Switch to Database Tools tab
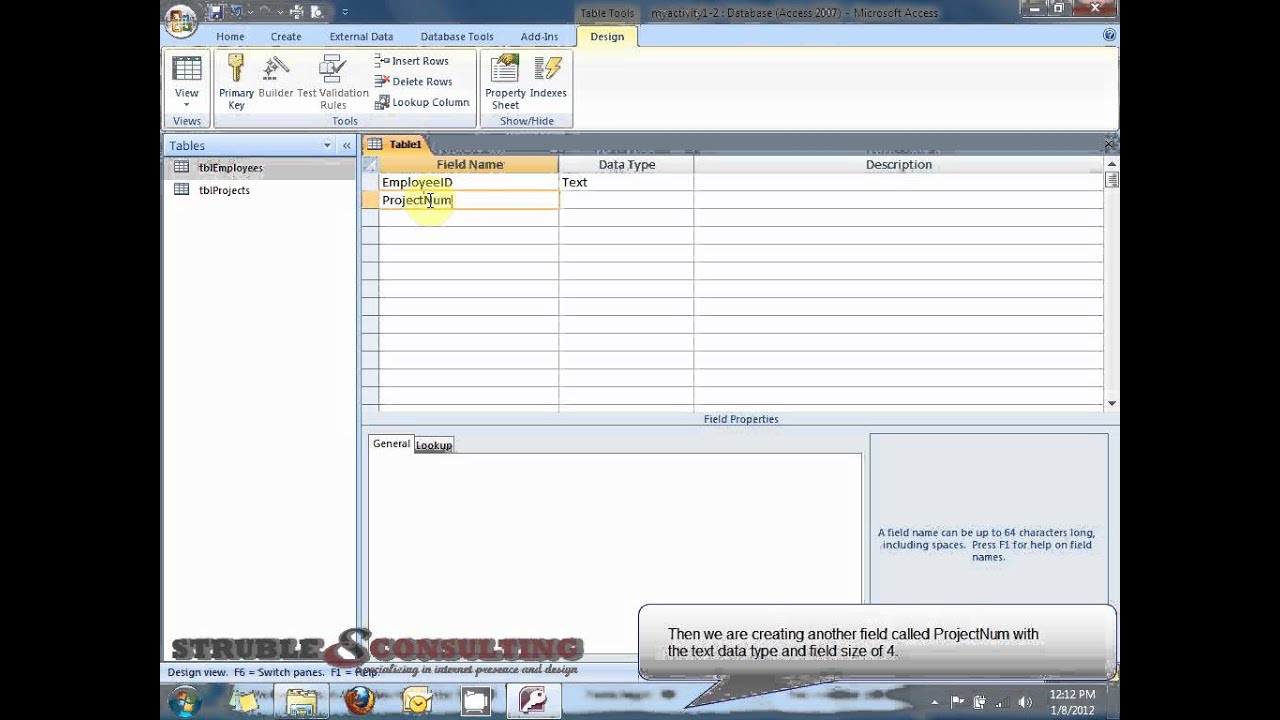 click(457, 37)
